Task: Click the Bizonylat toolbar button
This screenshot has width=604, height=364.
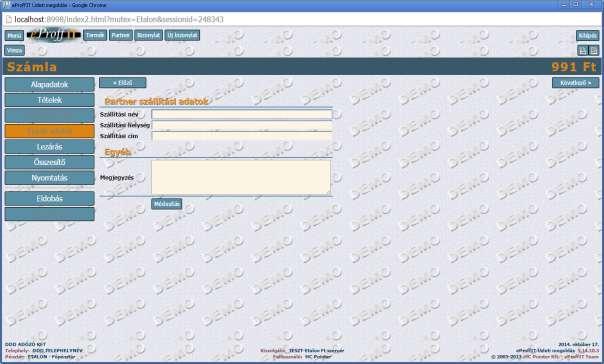Action: [148, 35]
